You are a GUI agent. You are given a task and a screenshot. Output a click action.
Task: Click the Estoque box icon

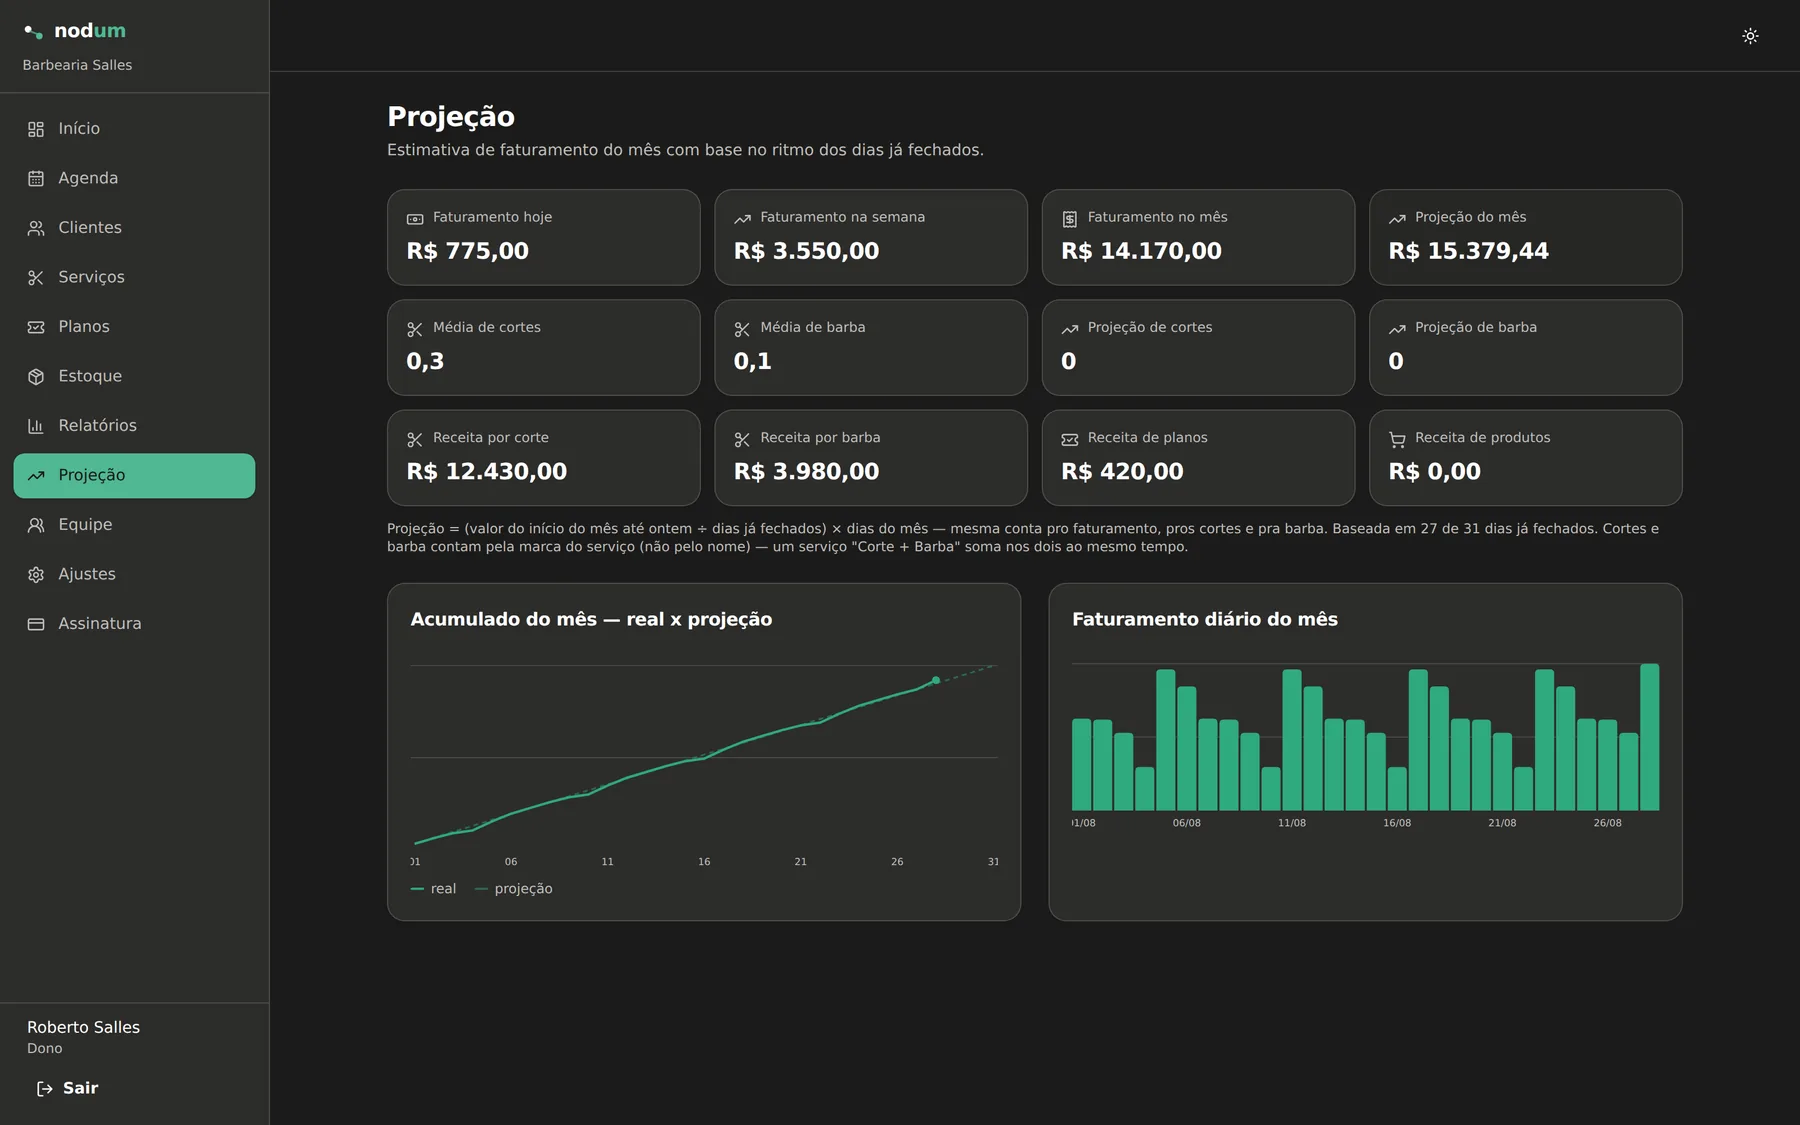tap(36, 376)
